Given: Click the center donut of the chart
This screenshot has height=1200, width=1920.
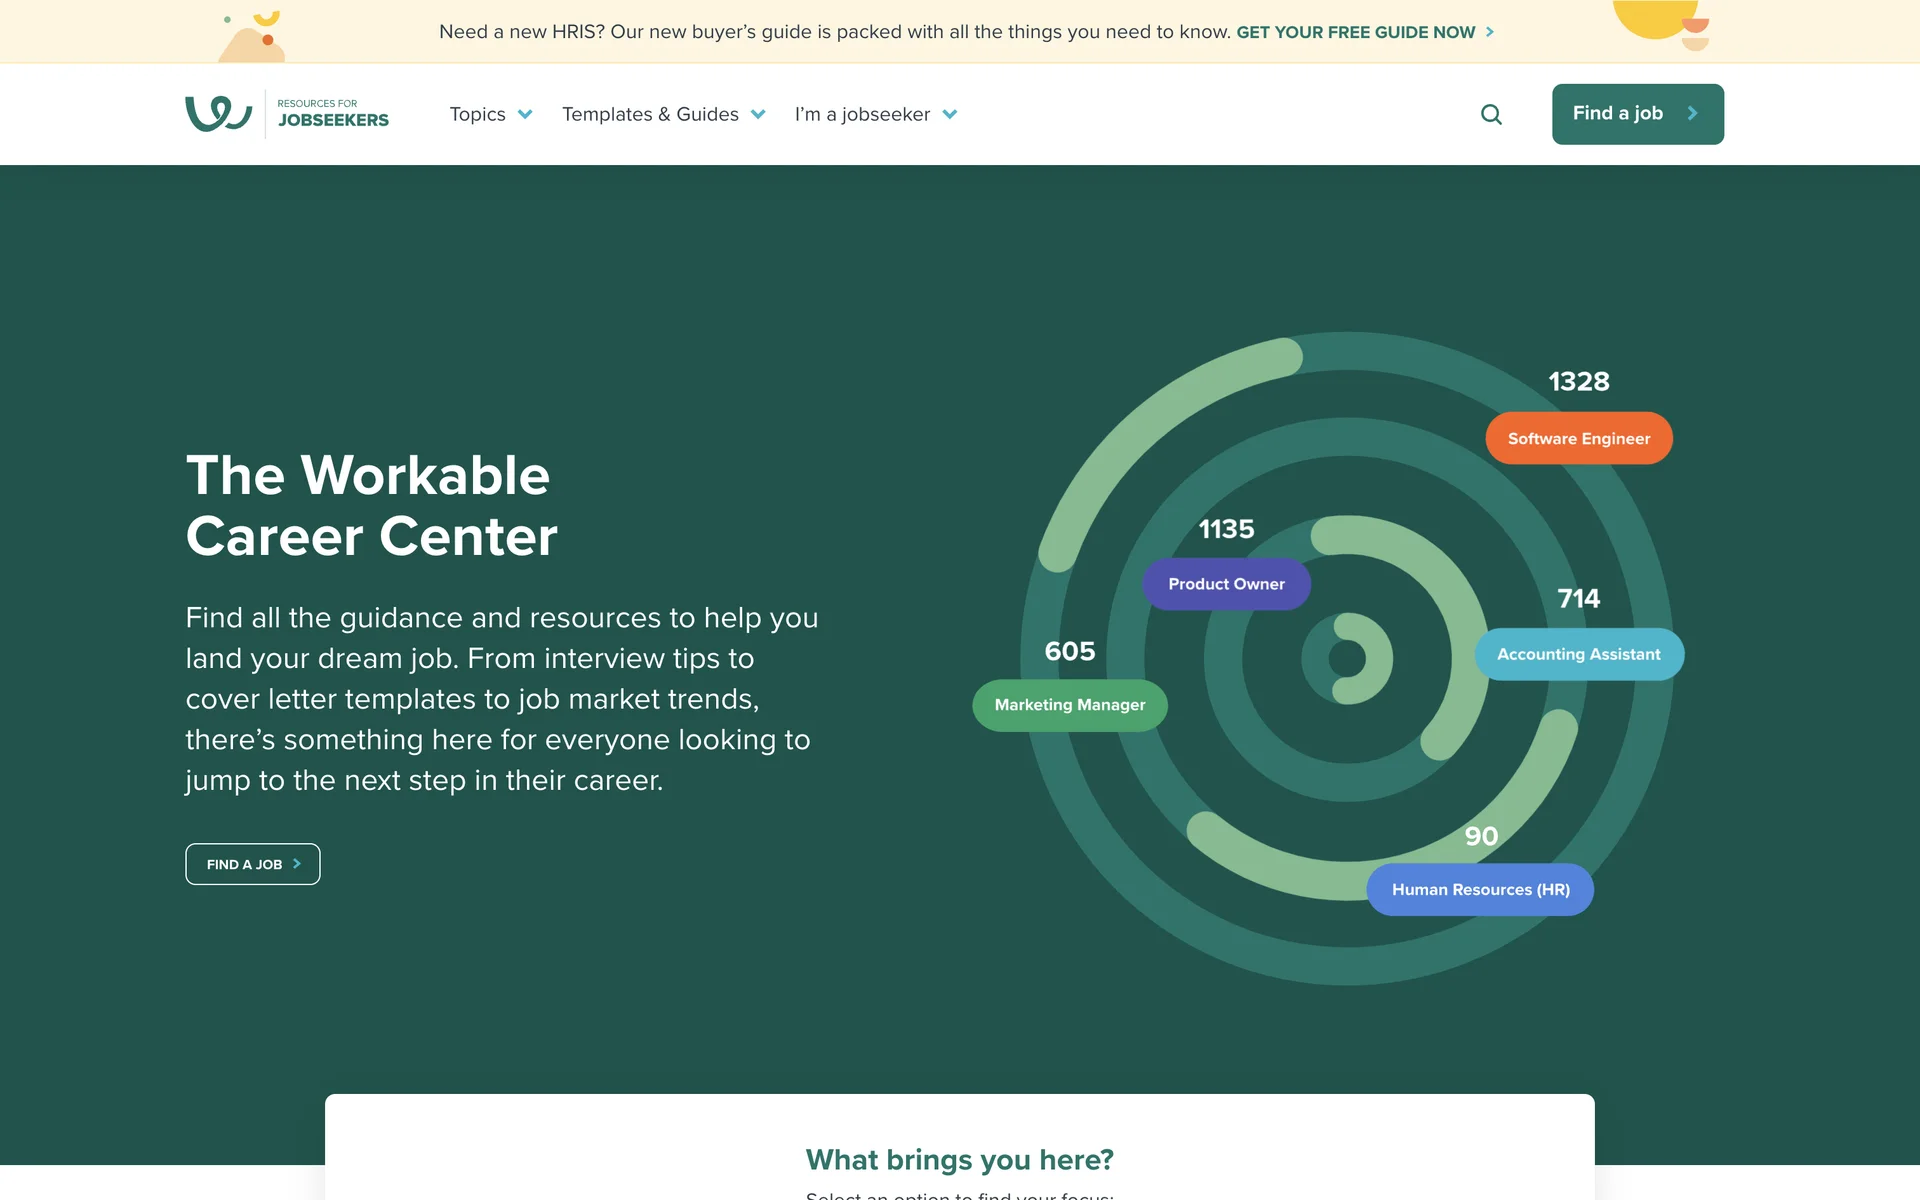Looking at the screenshot, I should point(1347,658).
